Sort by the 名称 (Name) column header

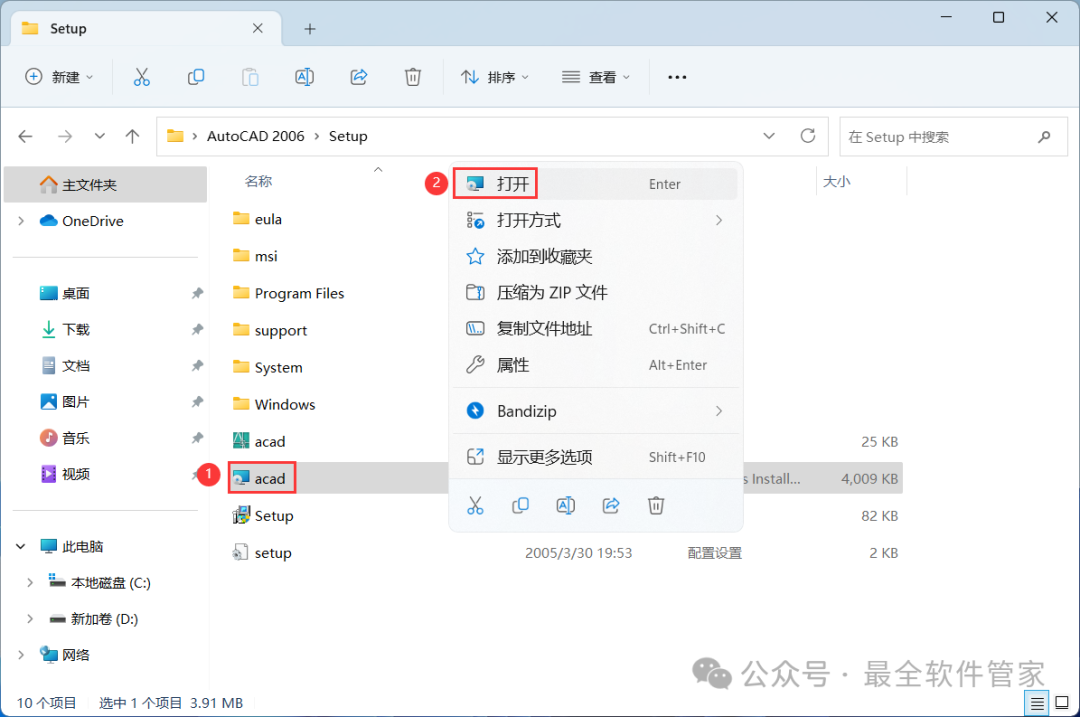click(x=258, y=182)
